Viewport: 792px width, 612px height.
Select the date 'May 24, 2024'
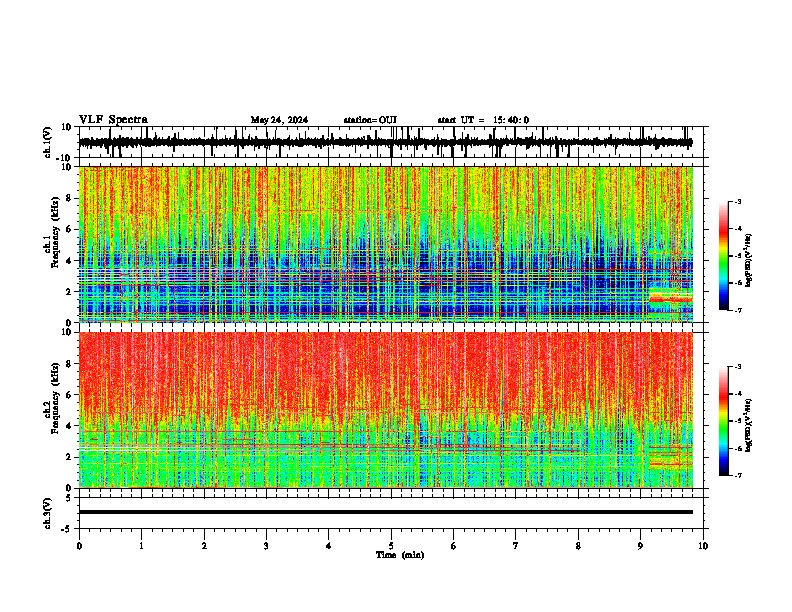(x=279, y=120)
